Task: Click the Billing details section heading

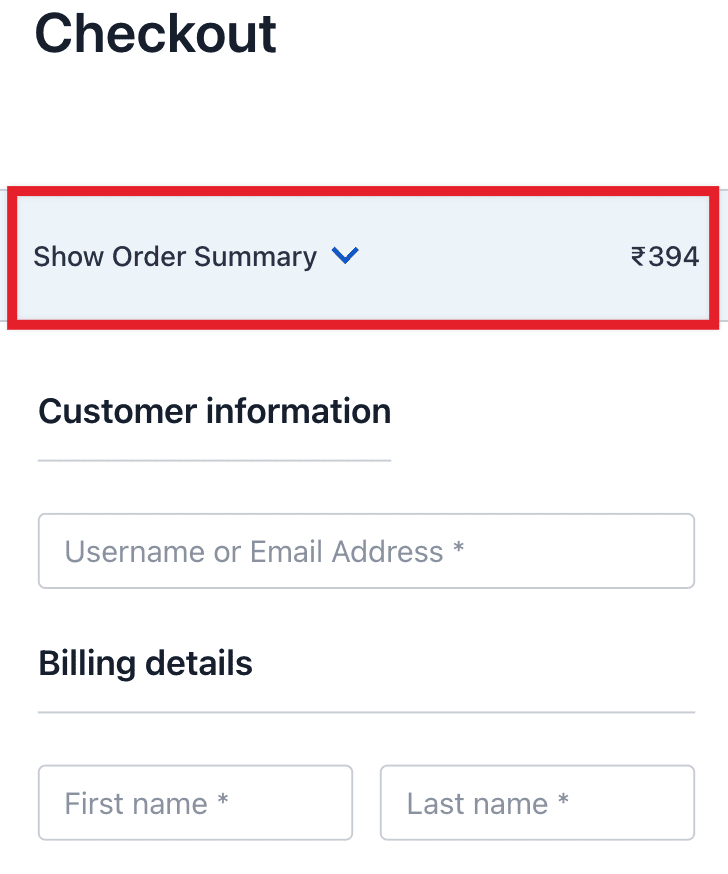Action: (x=145, y=662)
